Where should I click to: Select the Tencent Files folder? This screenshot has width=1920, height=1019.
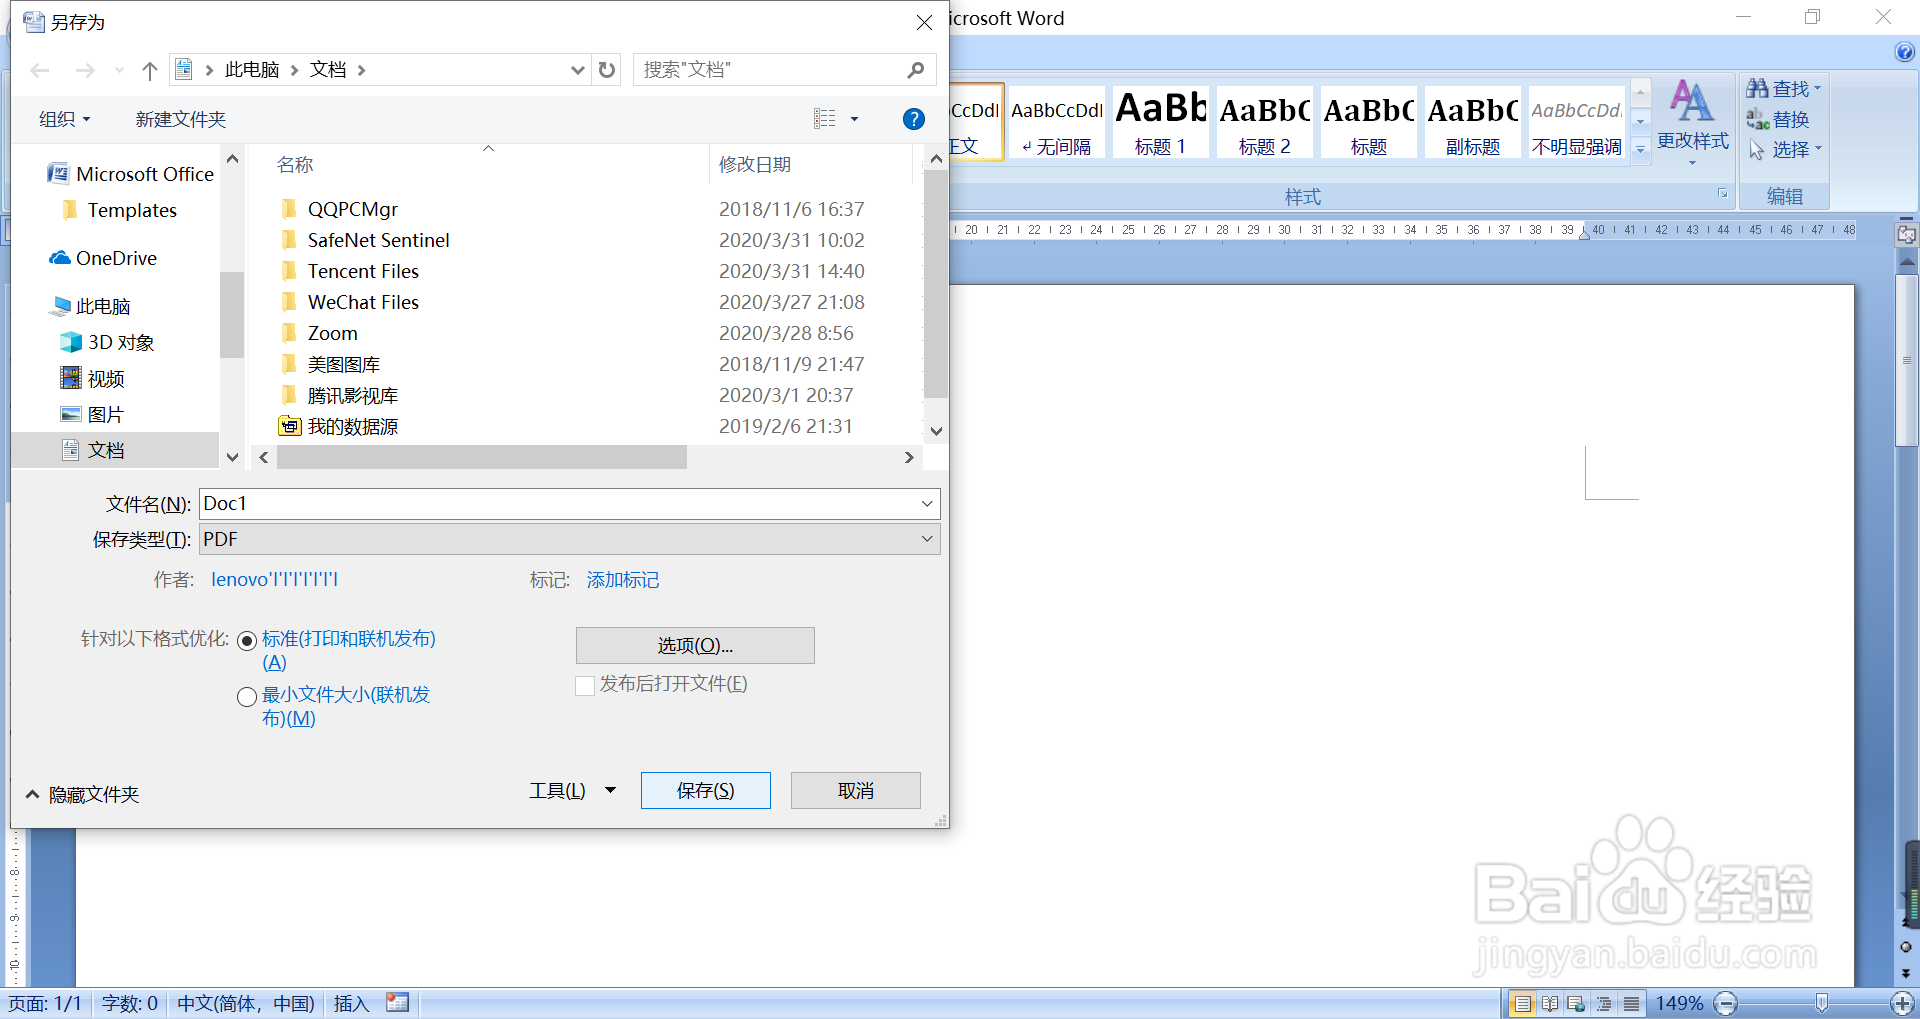coord(350,271)
